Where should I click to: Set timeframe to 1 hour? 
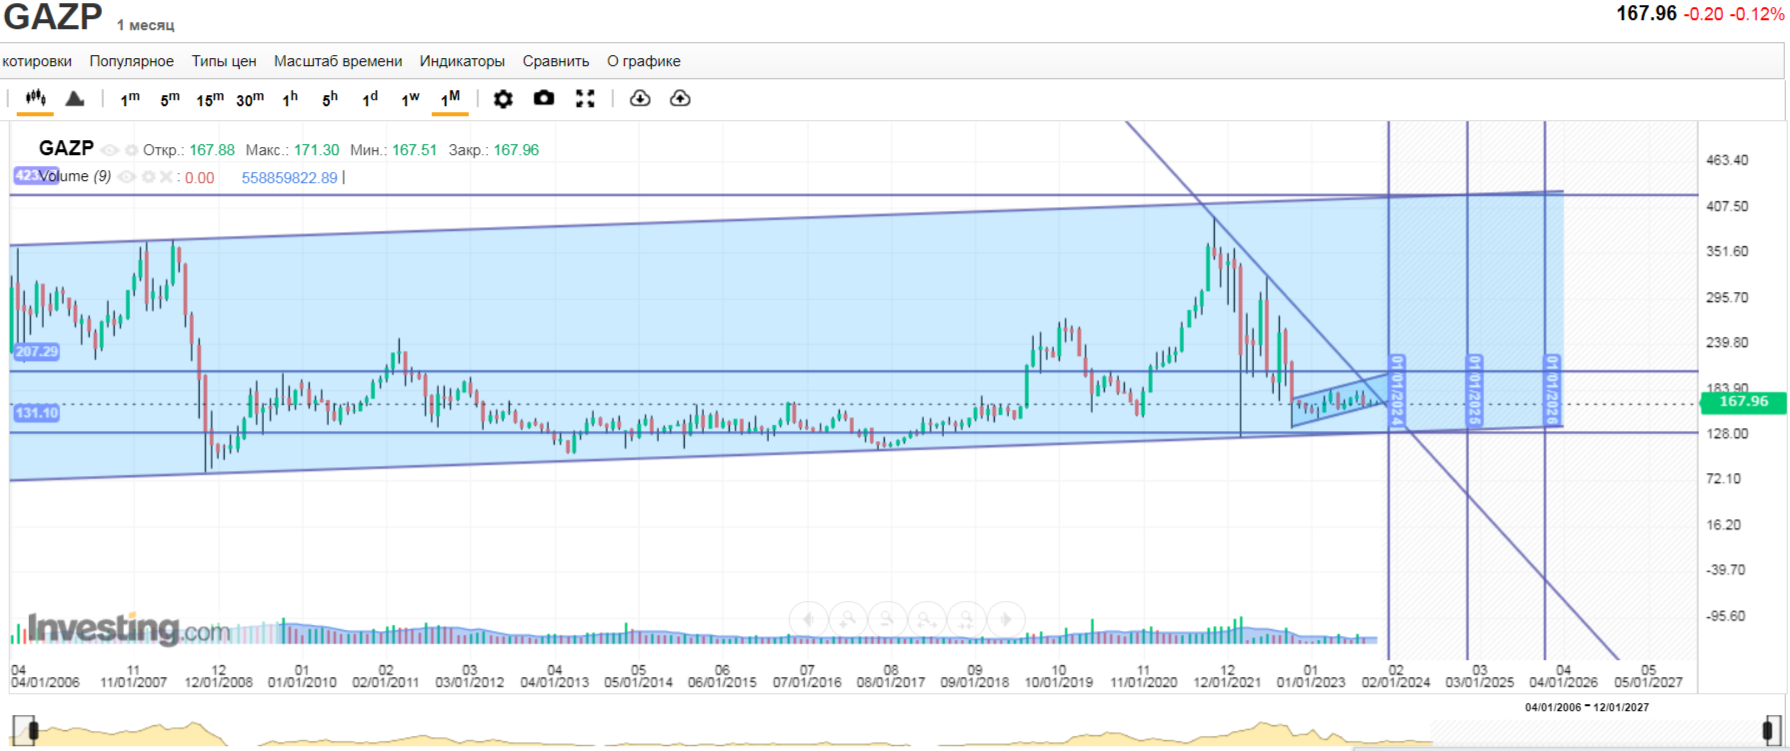click(x=290, y=99)
